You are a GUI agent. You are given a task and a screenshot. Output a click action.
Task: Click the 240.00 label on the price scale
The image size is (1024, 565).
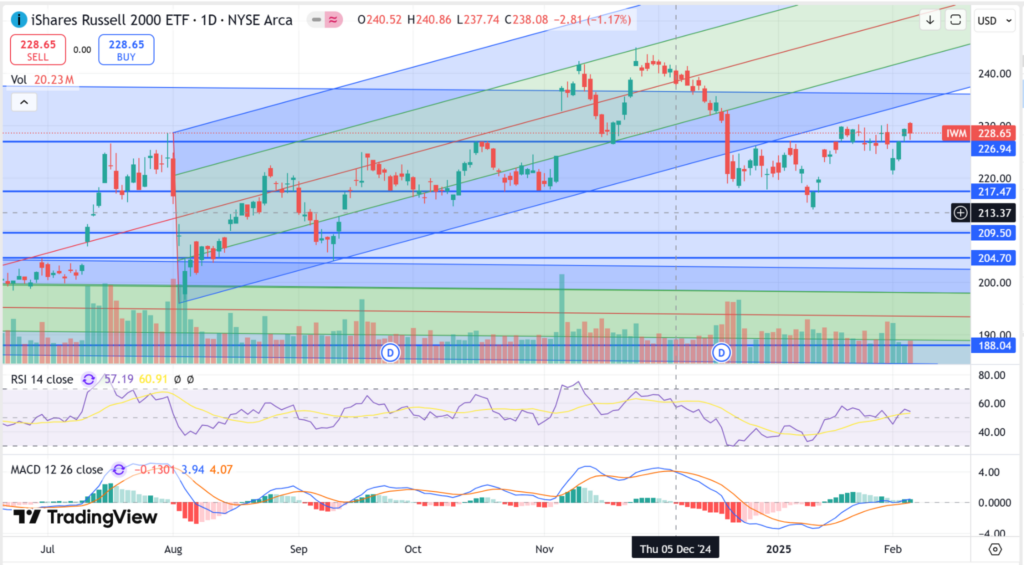click(995, 74)
